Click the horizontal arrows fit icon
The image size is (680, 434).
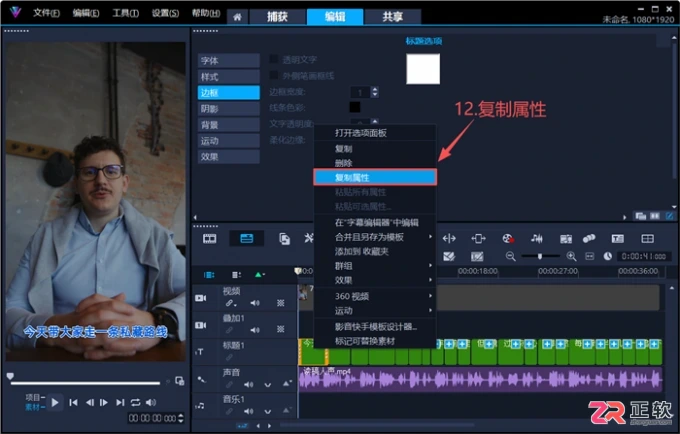(x=449, y=238)
